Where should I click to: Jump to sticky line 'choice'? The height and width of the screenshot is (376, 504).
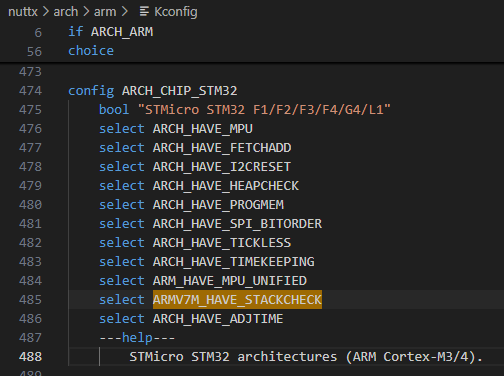[91, 51]
